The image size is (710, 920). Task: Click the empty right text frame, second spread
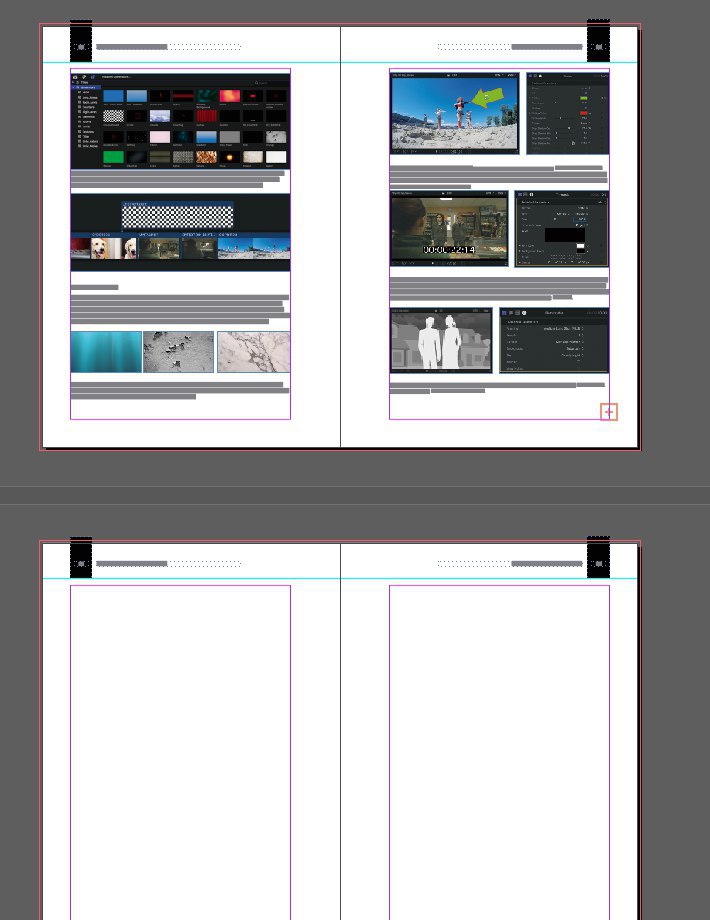coord(499,752)
